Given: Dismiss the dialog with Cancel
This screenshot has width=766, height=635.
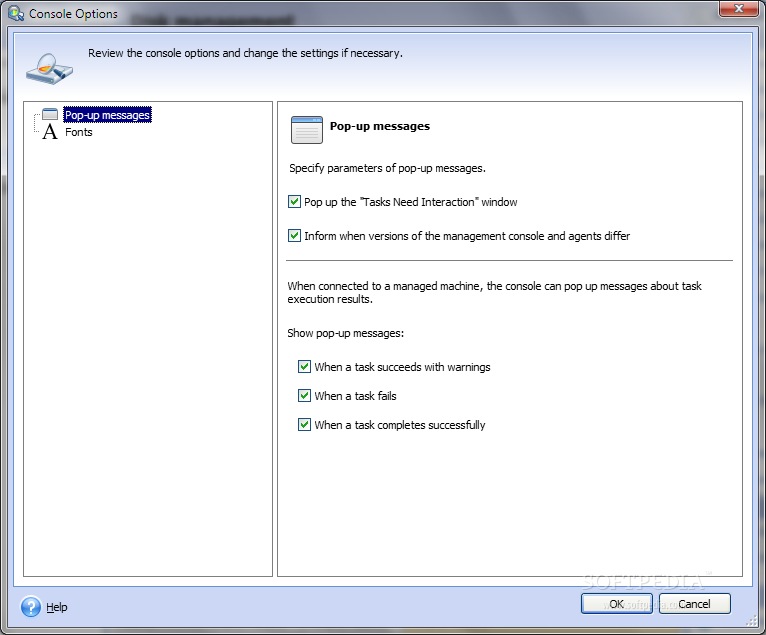Looking at the screenshot, I should (694, 604).
